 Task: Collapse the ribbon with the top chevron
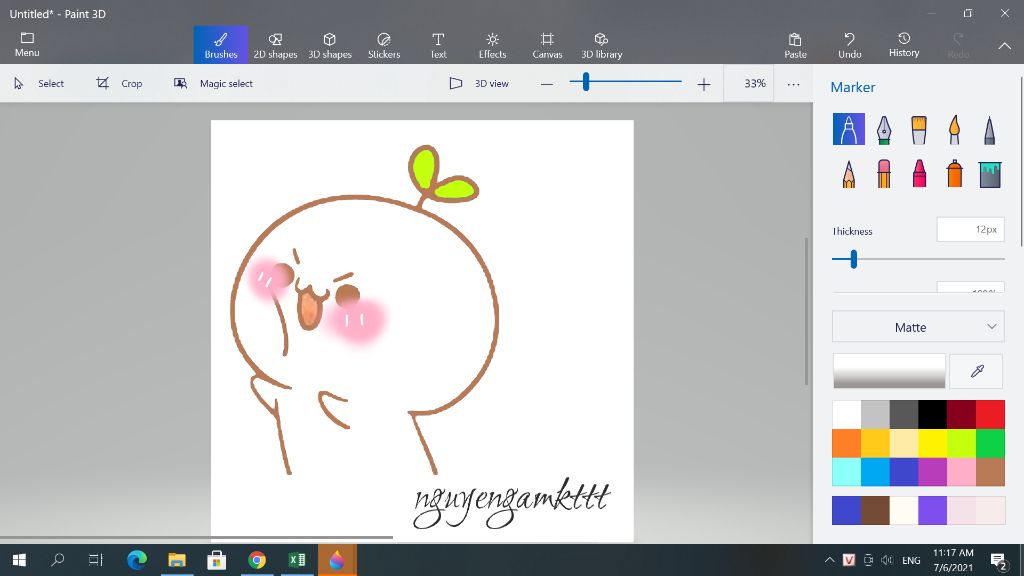tap(1004, 46)
